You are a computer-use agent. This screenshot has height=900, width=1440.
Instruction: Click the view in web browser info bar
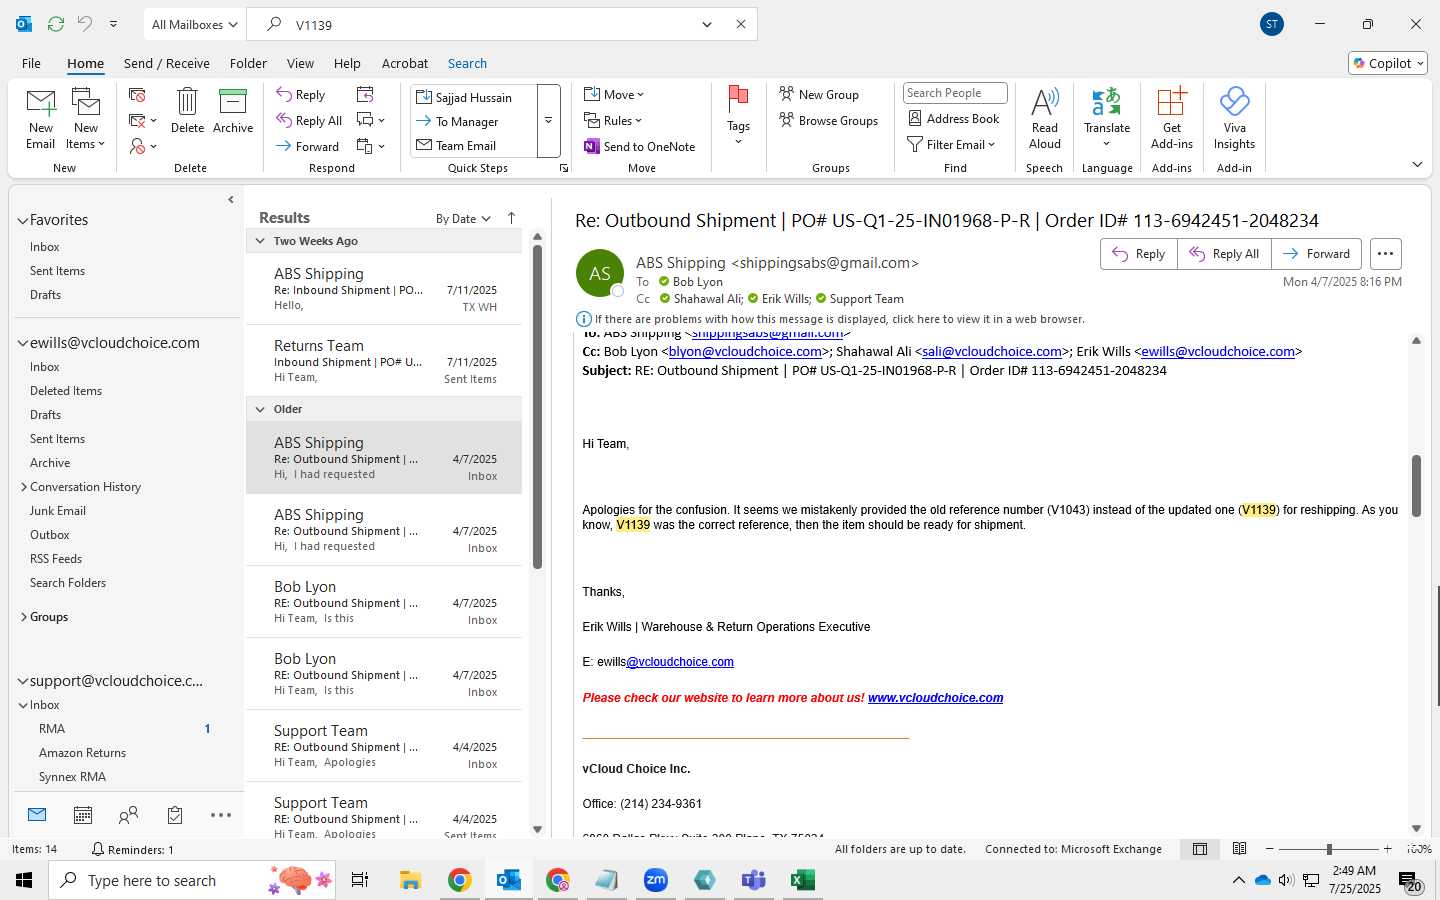[x=839, y=319]
